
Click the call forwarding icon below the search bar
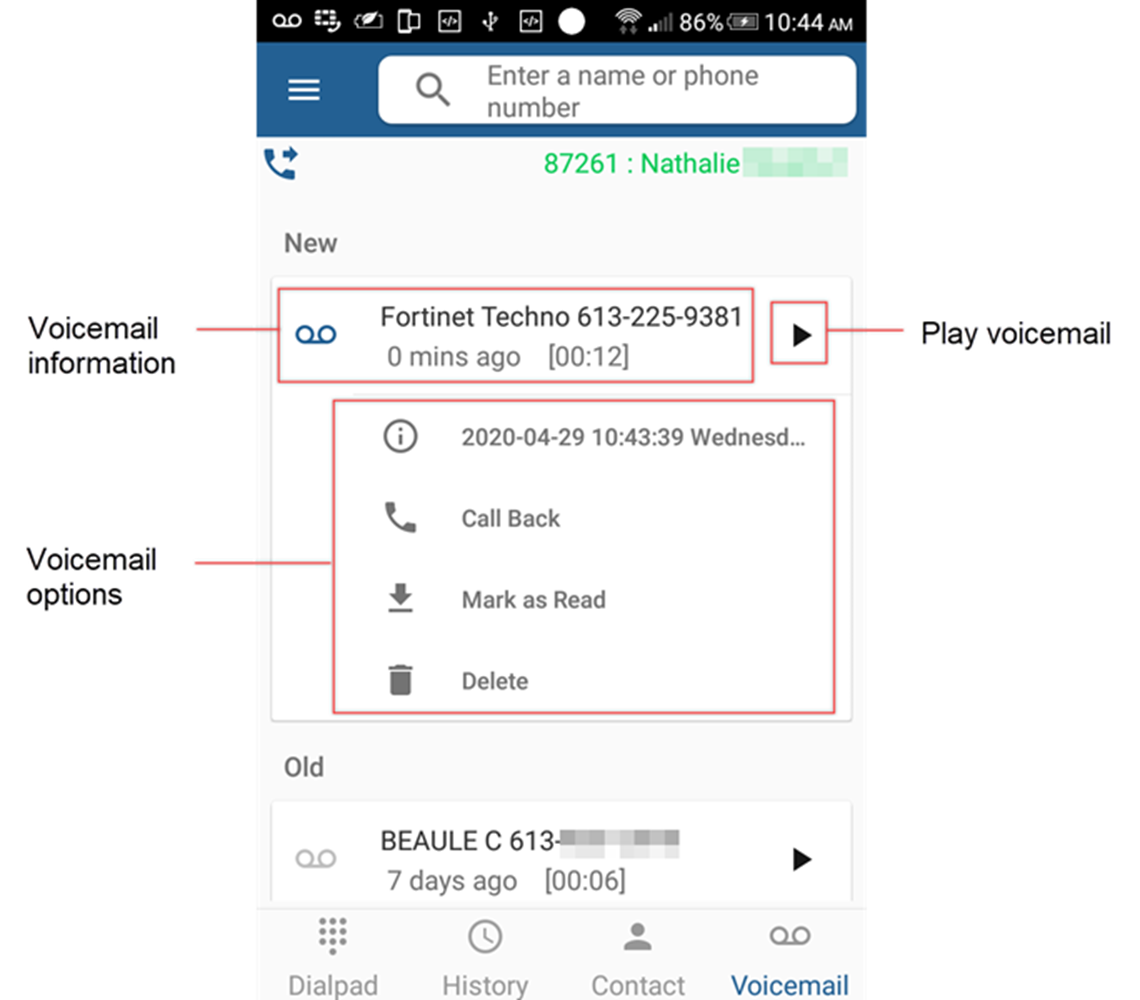tap(281, 161)
